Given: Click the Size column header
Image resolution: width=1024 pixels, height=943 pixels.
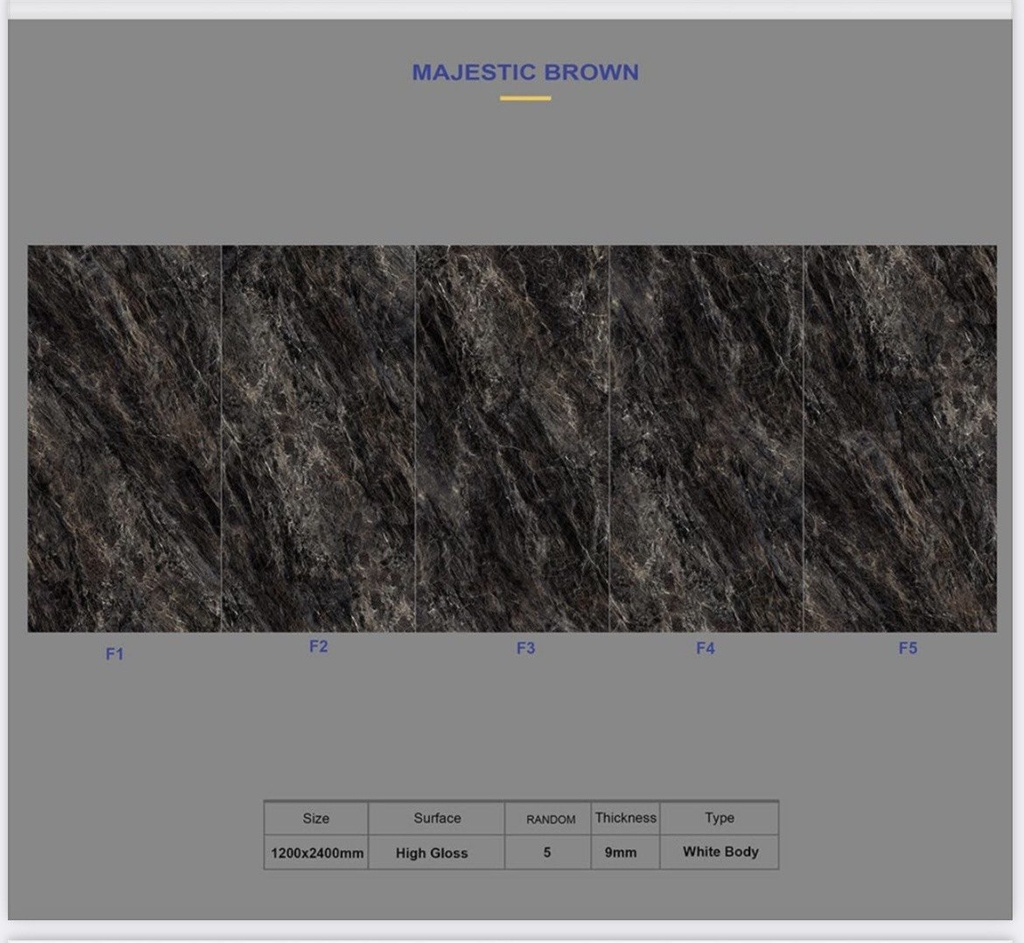Looking at the screenshot, I should tap(316, 818).
